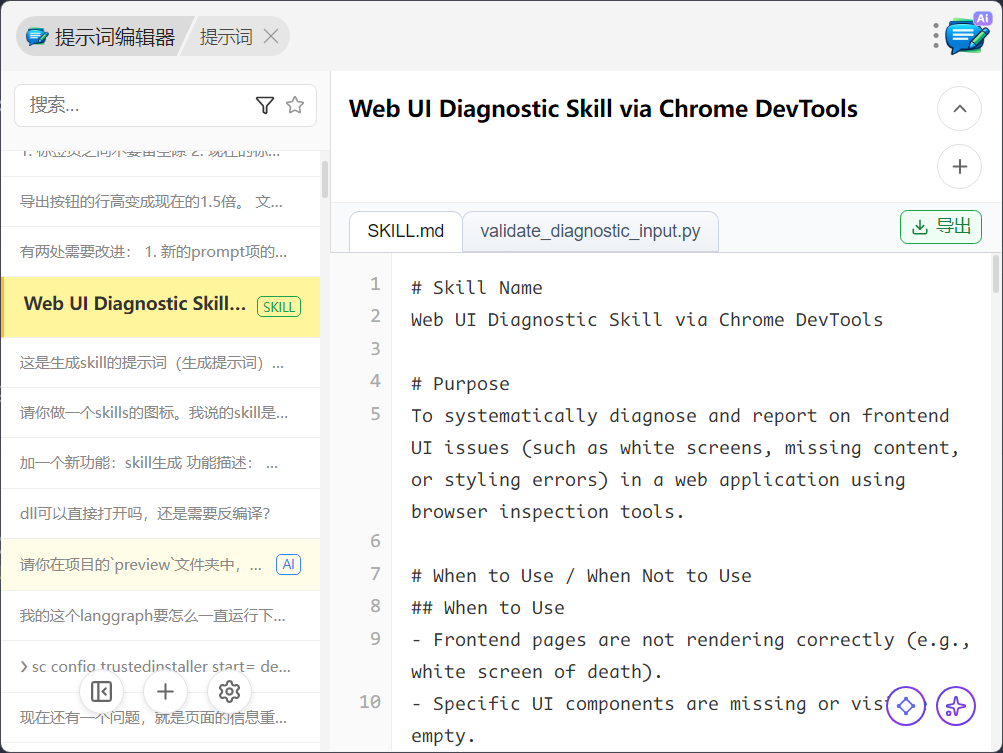Open the three-dot more options menu
The height and width of the screenshot is (753, 1003).
tap(936, 36)
